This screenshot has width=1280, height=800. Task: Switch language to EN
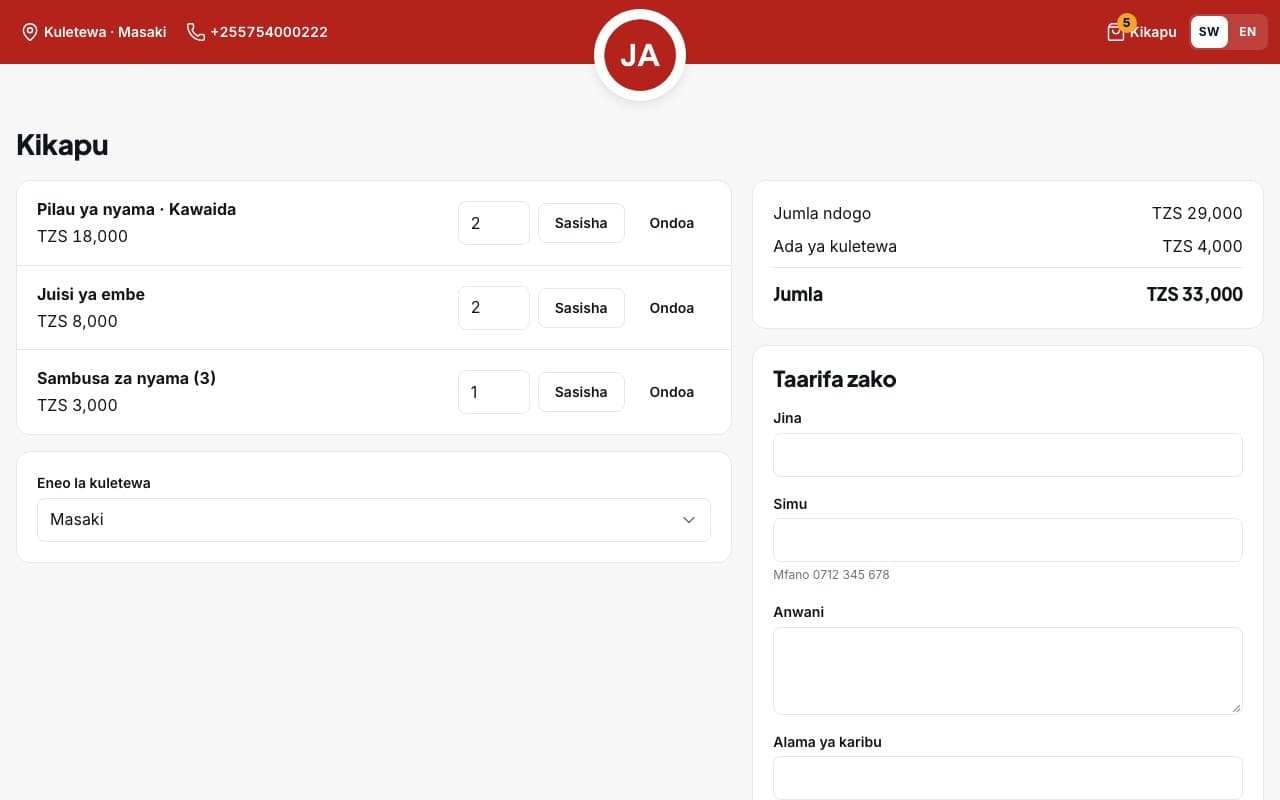pos(1248,32)
